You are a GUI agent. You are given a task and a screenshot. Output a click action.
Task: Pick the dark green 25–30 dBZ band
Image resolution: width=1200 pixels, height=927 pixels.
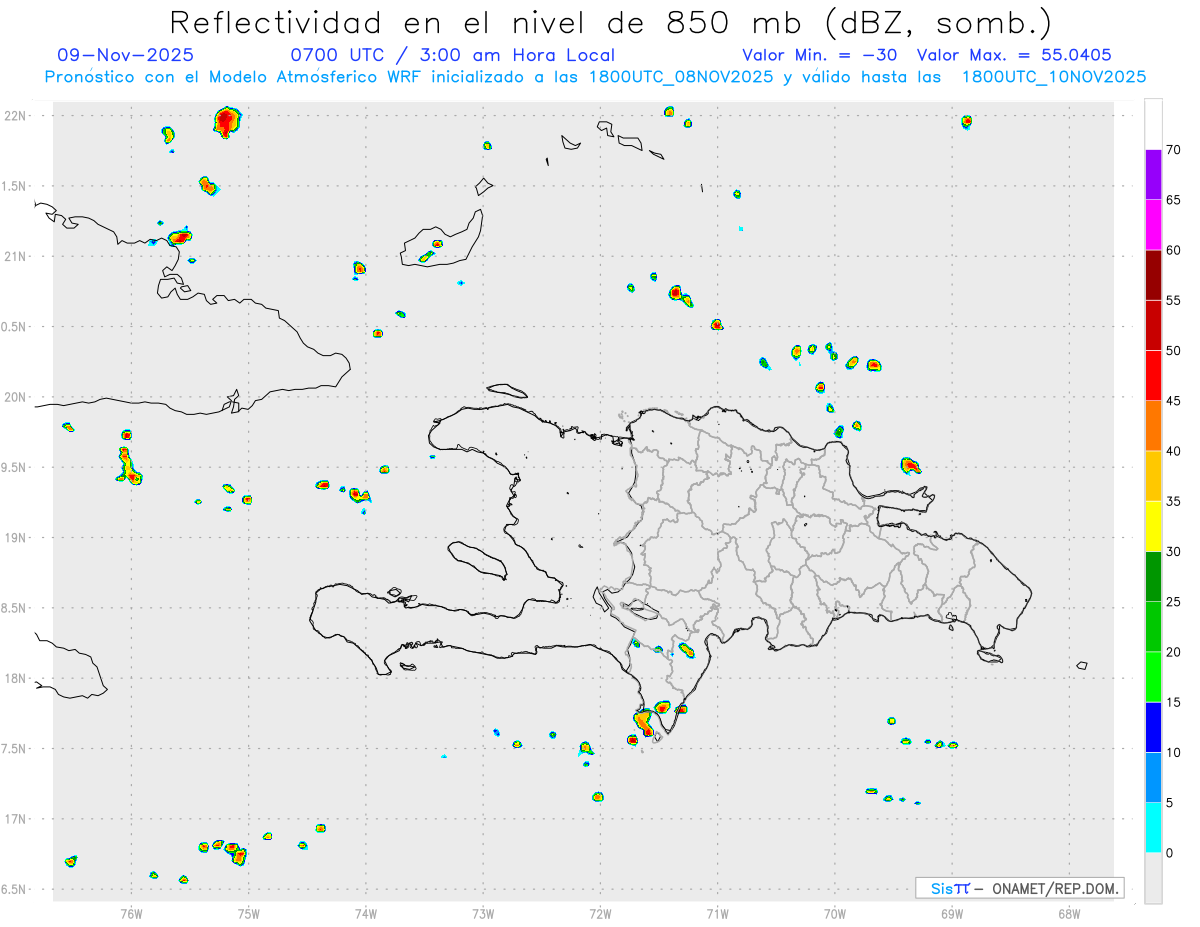coord(1153,576)
